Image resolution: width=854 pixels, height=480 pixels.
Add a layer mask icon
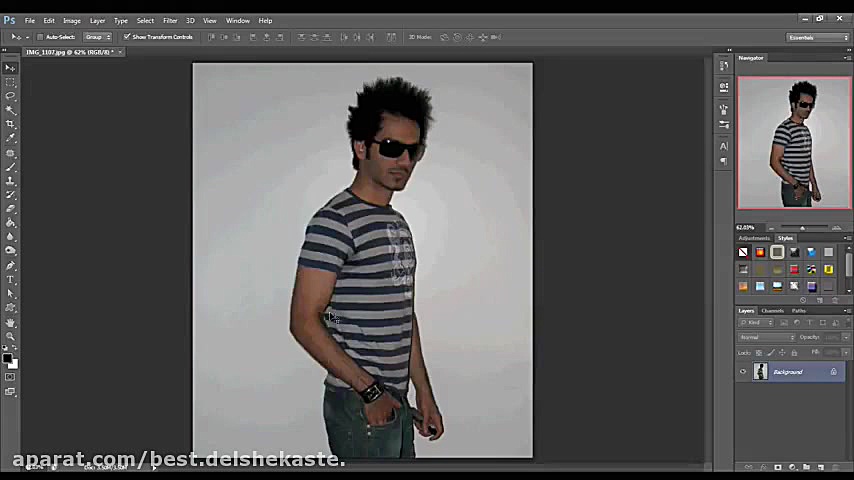coord(778,467)
